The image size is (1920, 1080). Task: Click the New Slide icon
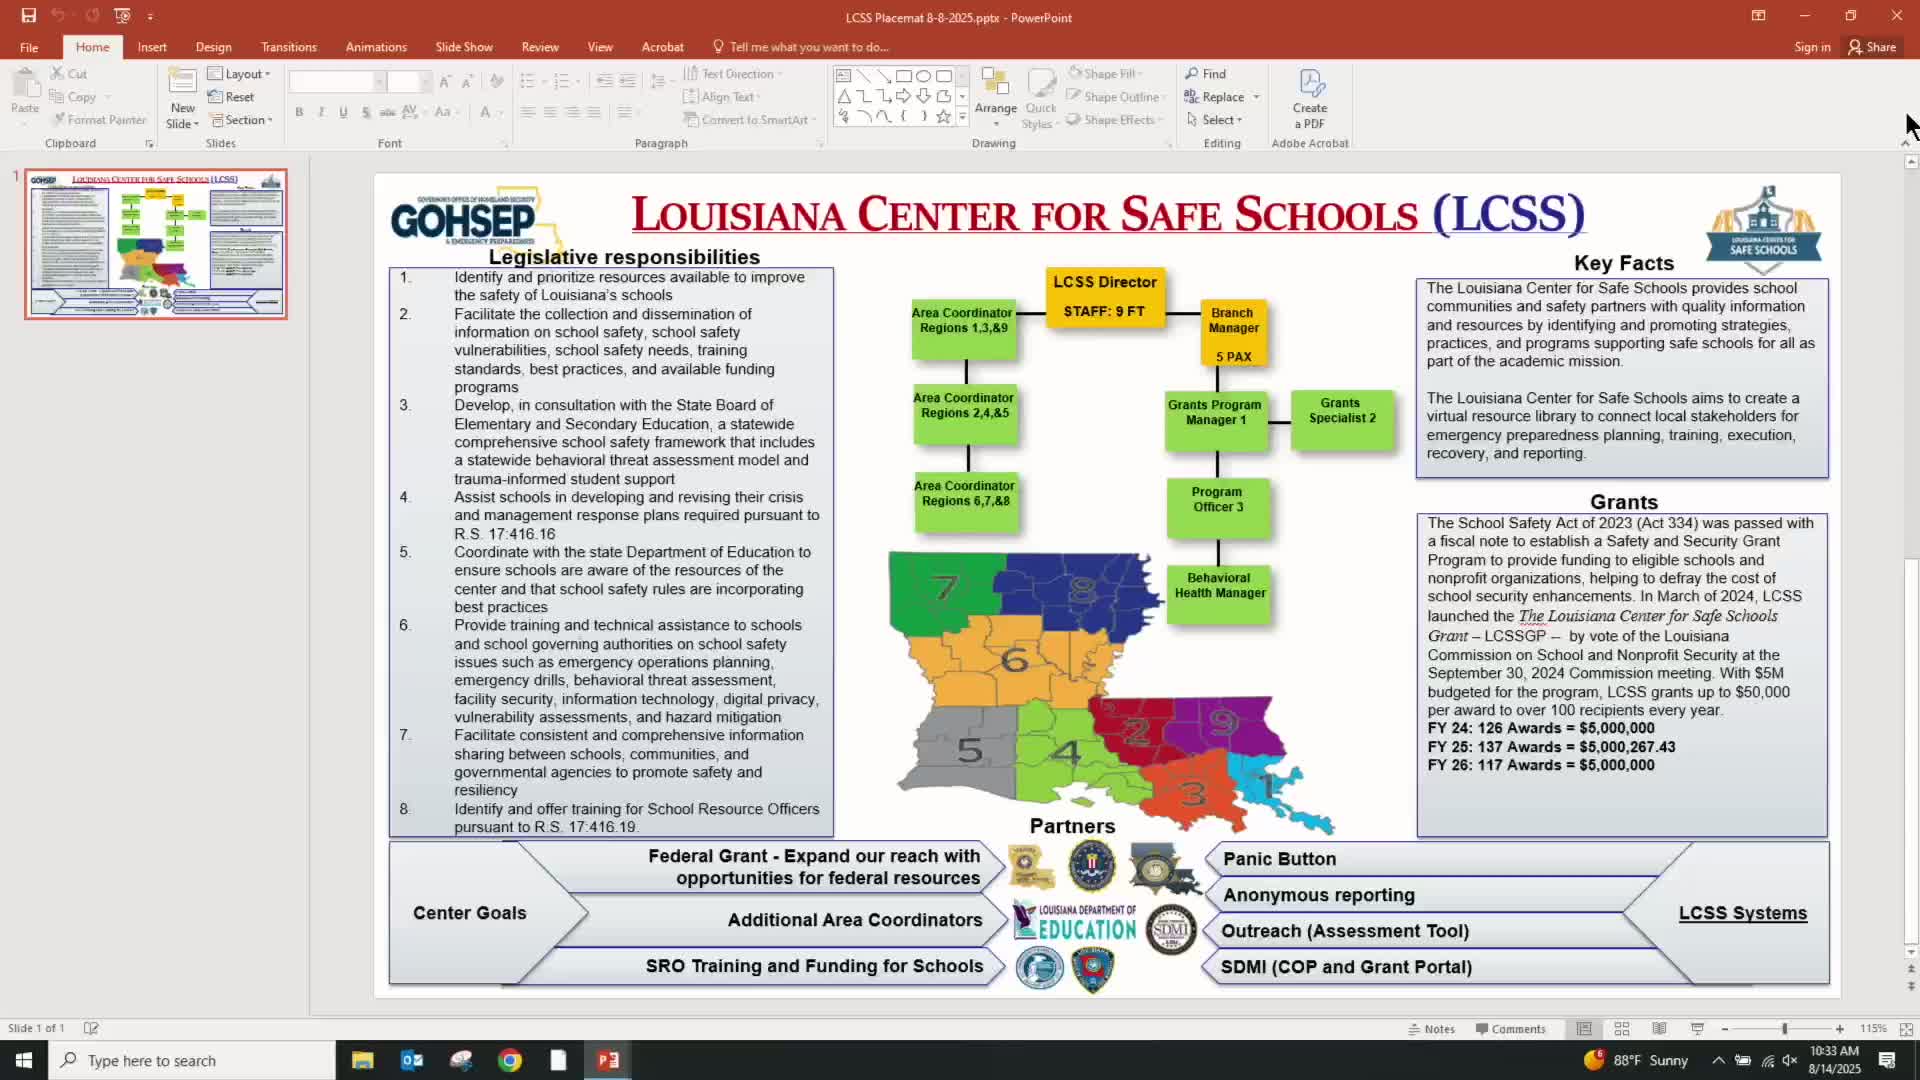click(182, 84)
